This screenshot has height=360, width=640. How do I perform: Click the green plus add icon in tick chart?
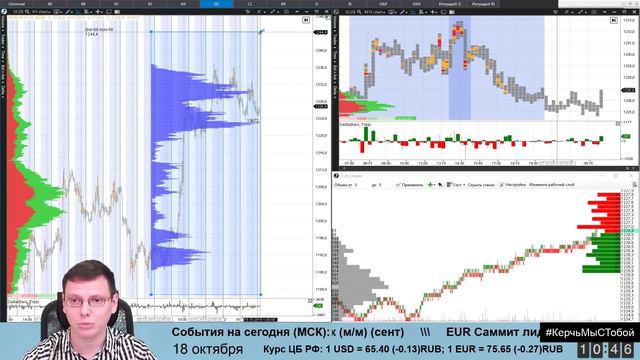coord(430,185)
